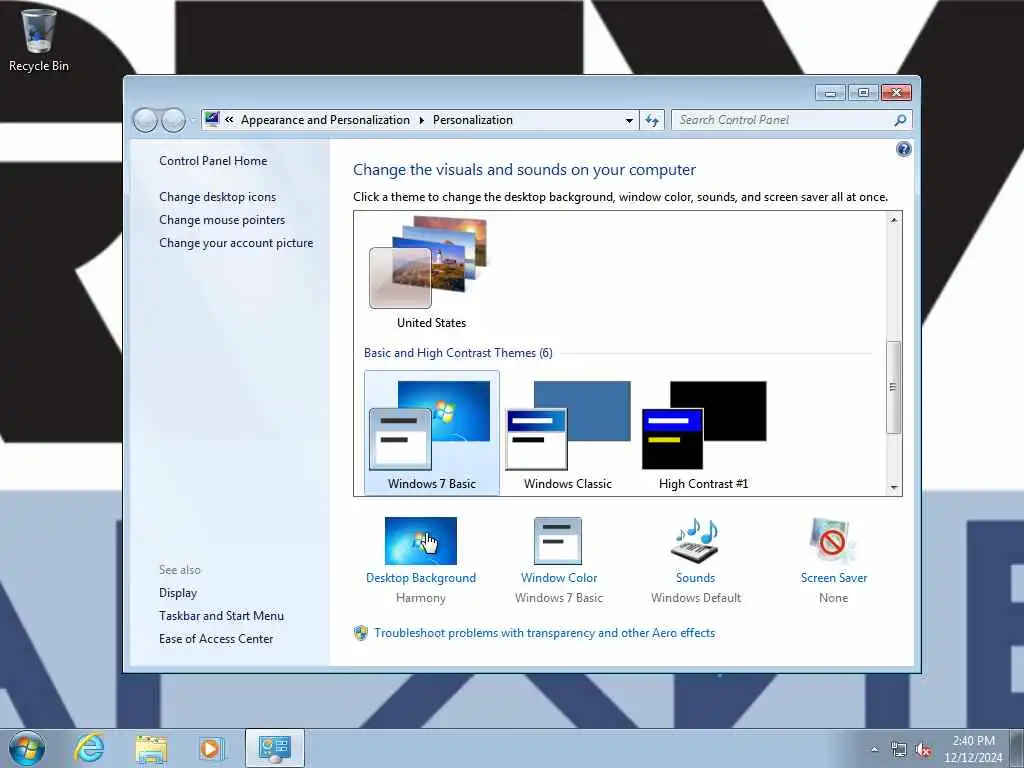Select the United States theme
This screenshot has height=768, width=1024.
pyautogui.click(x=431, y=273)
